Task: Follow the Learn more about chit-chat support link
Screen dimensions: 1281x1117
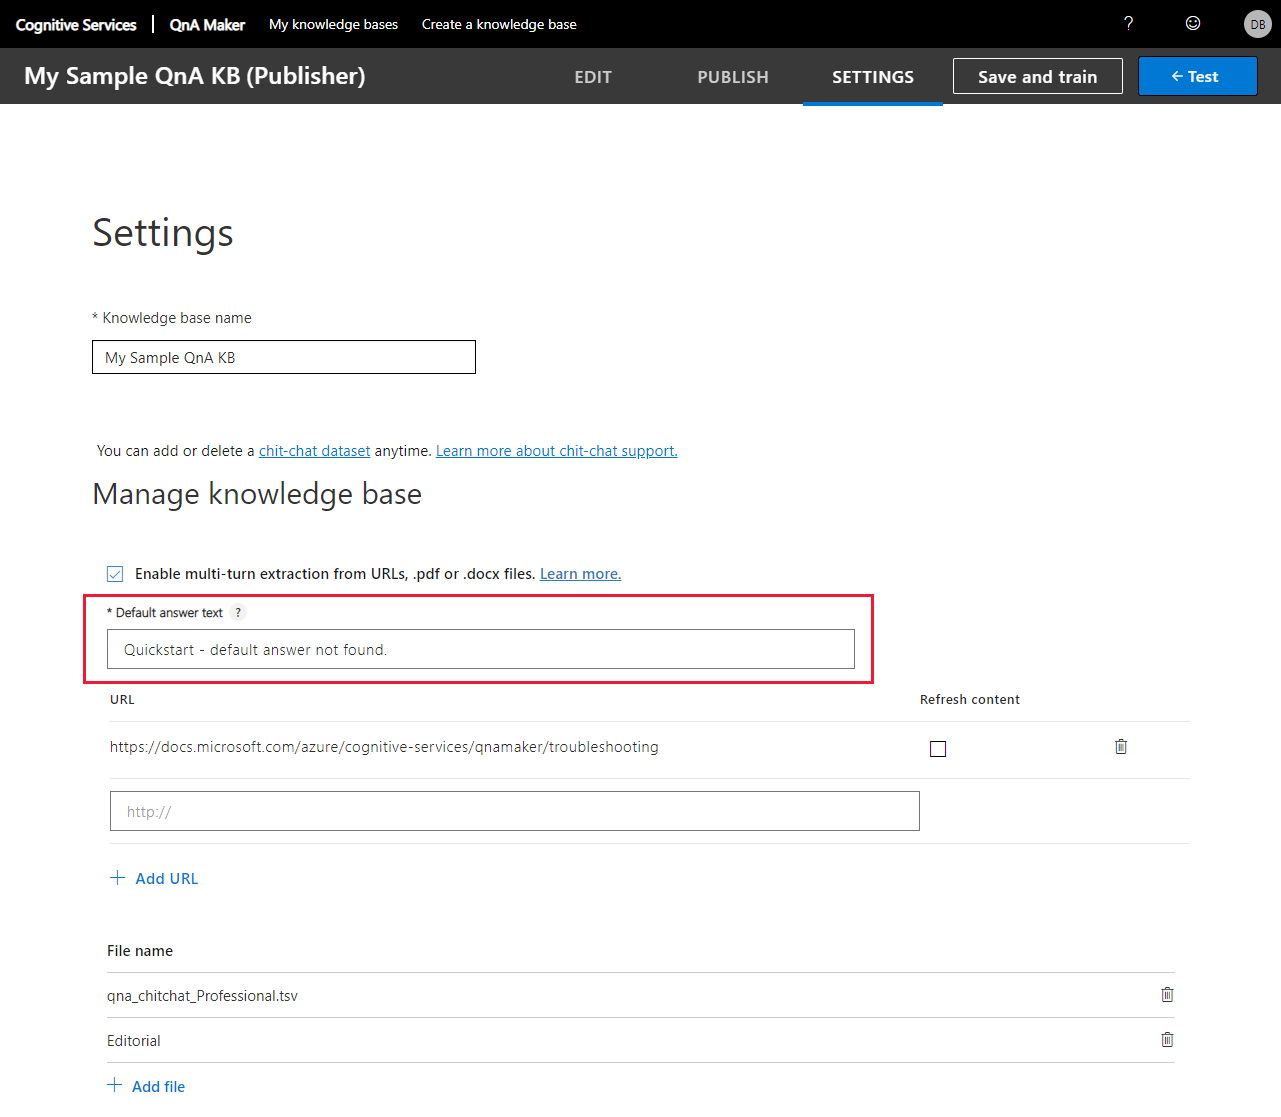Action: click(556, 450)
